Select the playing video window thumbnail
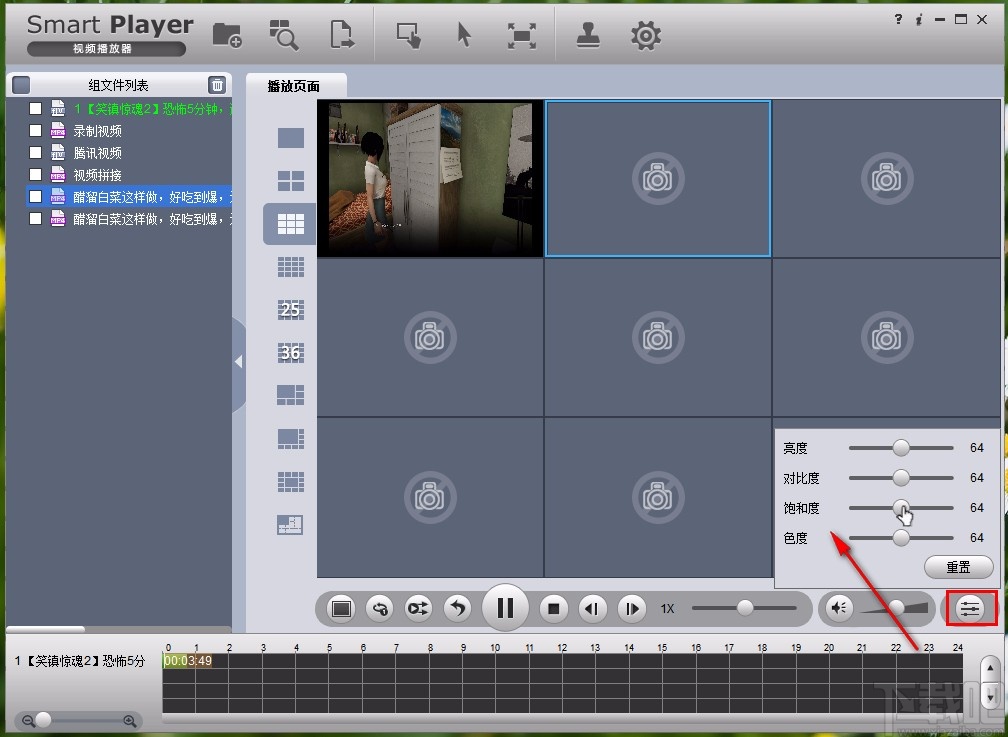Viewport: 1008px width, 737px height. (430, 178)
